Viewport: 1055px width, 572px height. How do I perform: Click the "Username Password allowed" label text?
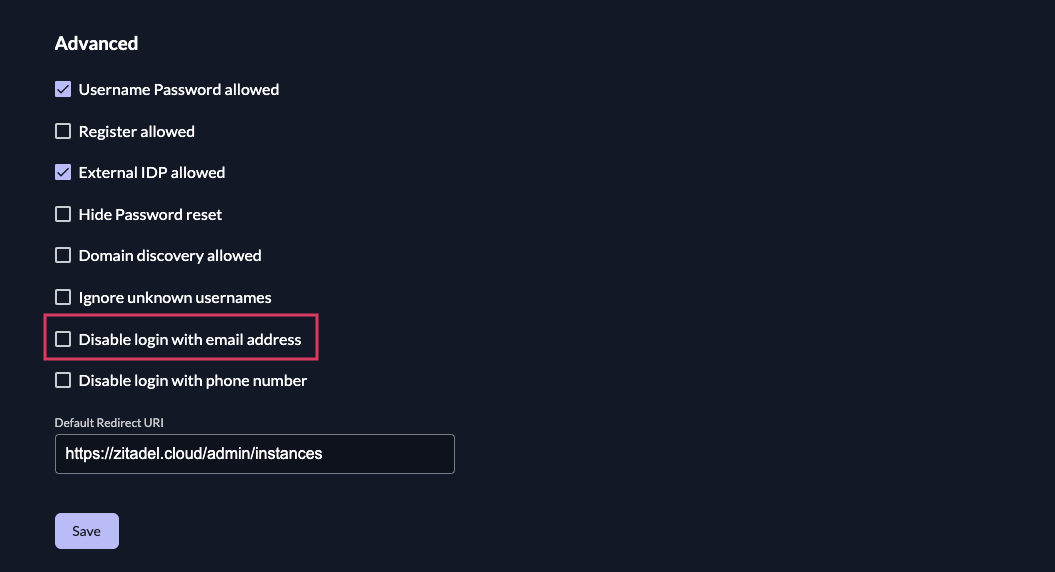point(179,89)
